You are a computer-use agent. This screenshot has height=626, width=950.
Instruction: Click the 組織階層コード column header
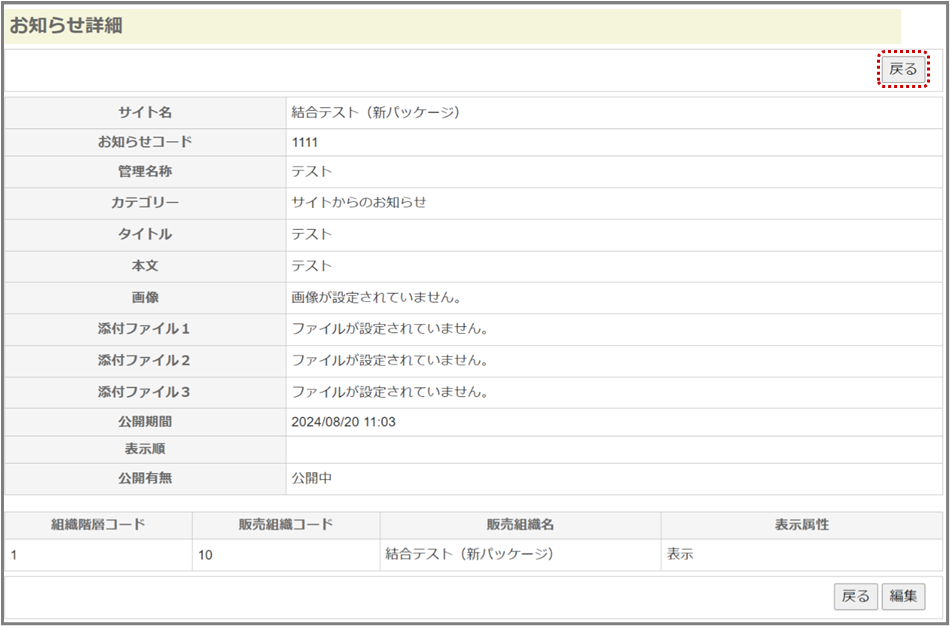click(x=98, y=525)
